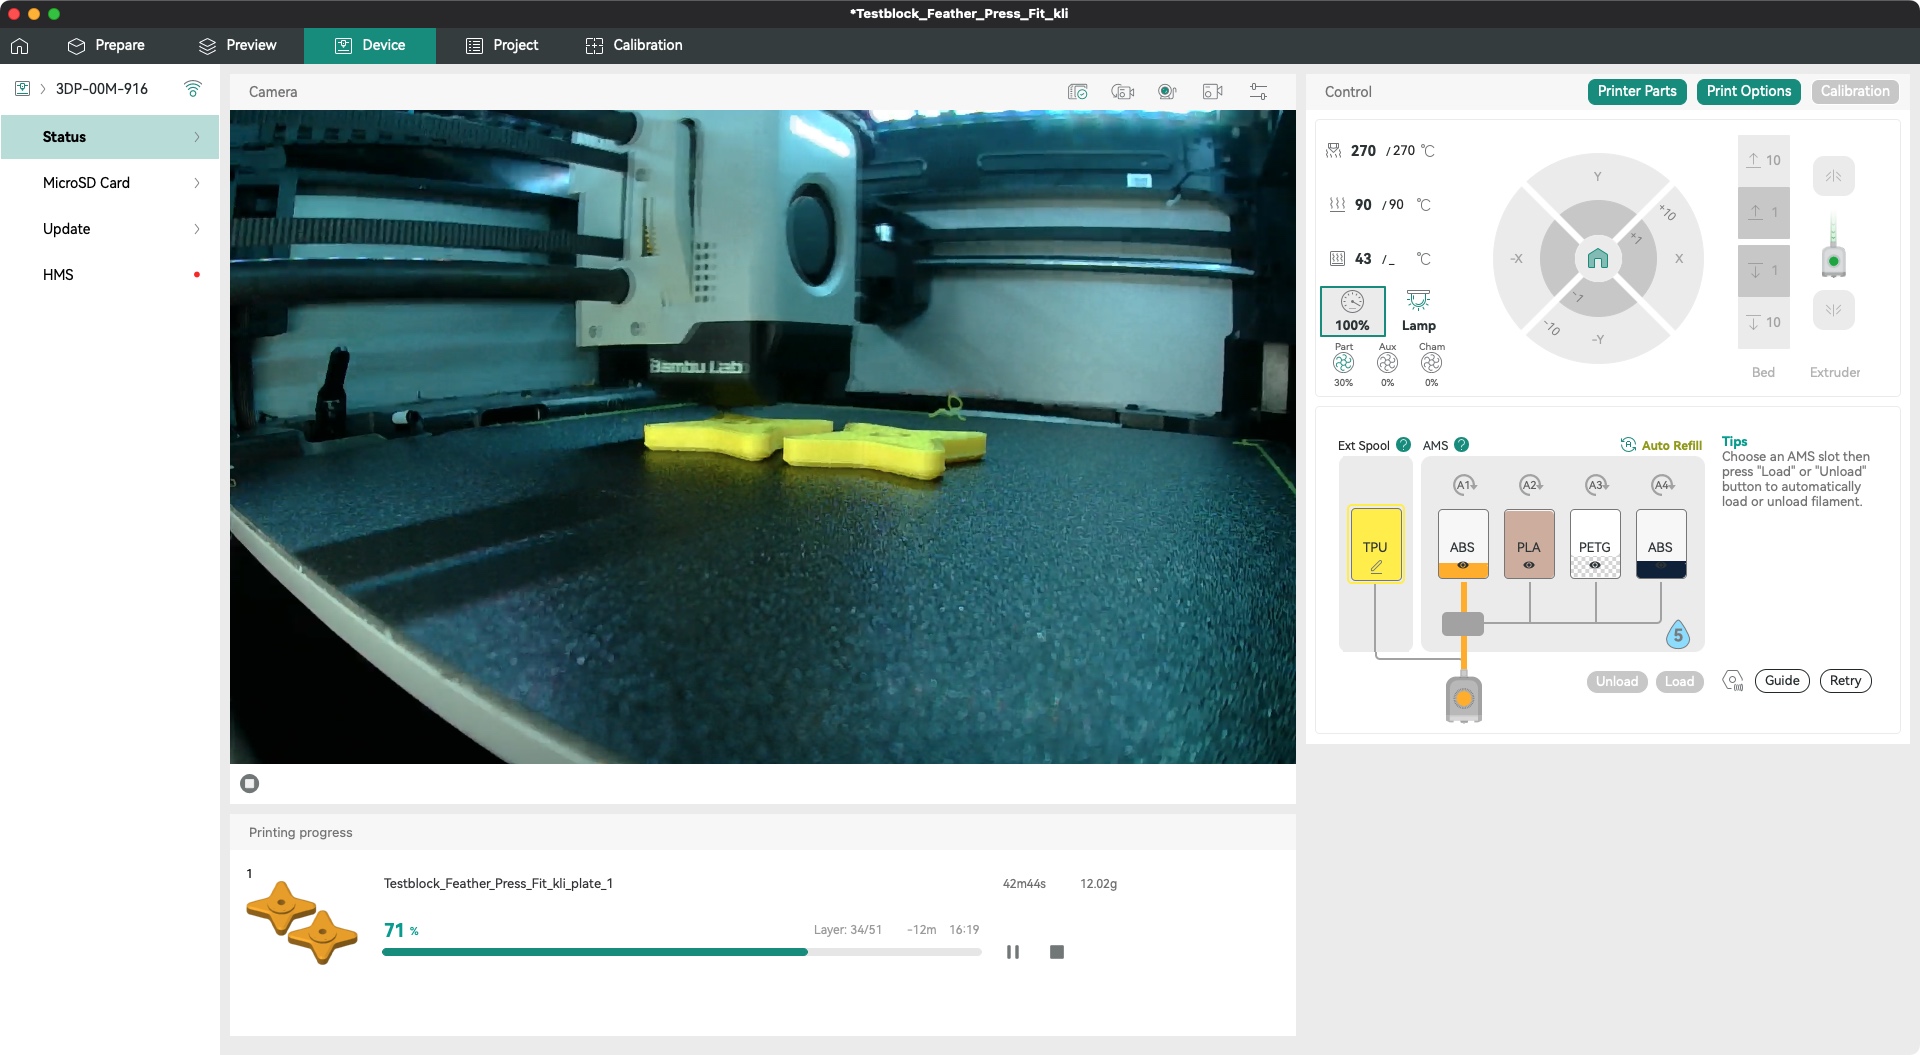The image size is (1920, 1055).
Task: Toggle PETG slot visibility eye
Action: pos(1595,566)
